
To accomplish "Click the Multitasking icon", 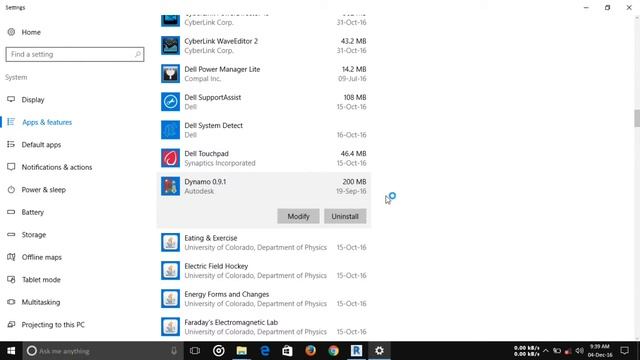I will [x=11, y=302].
